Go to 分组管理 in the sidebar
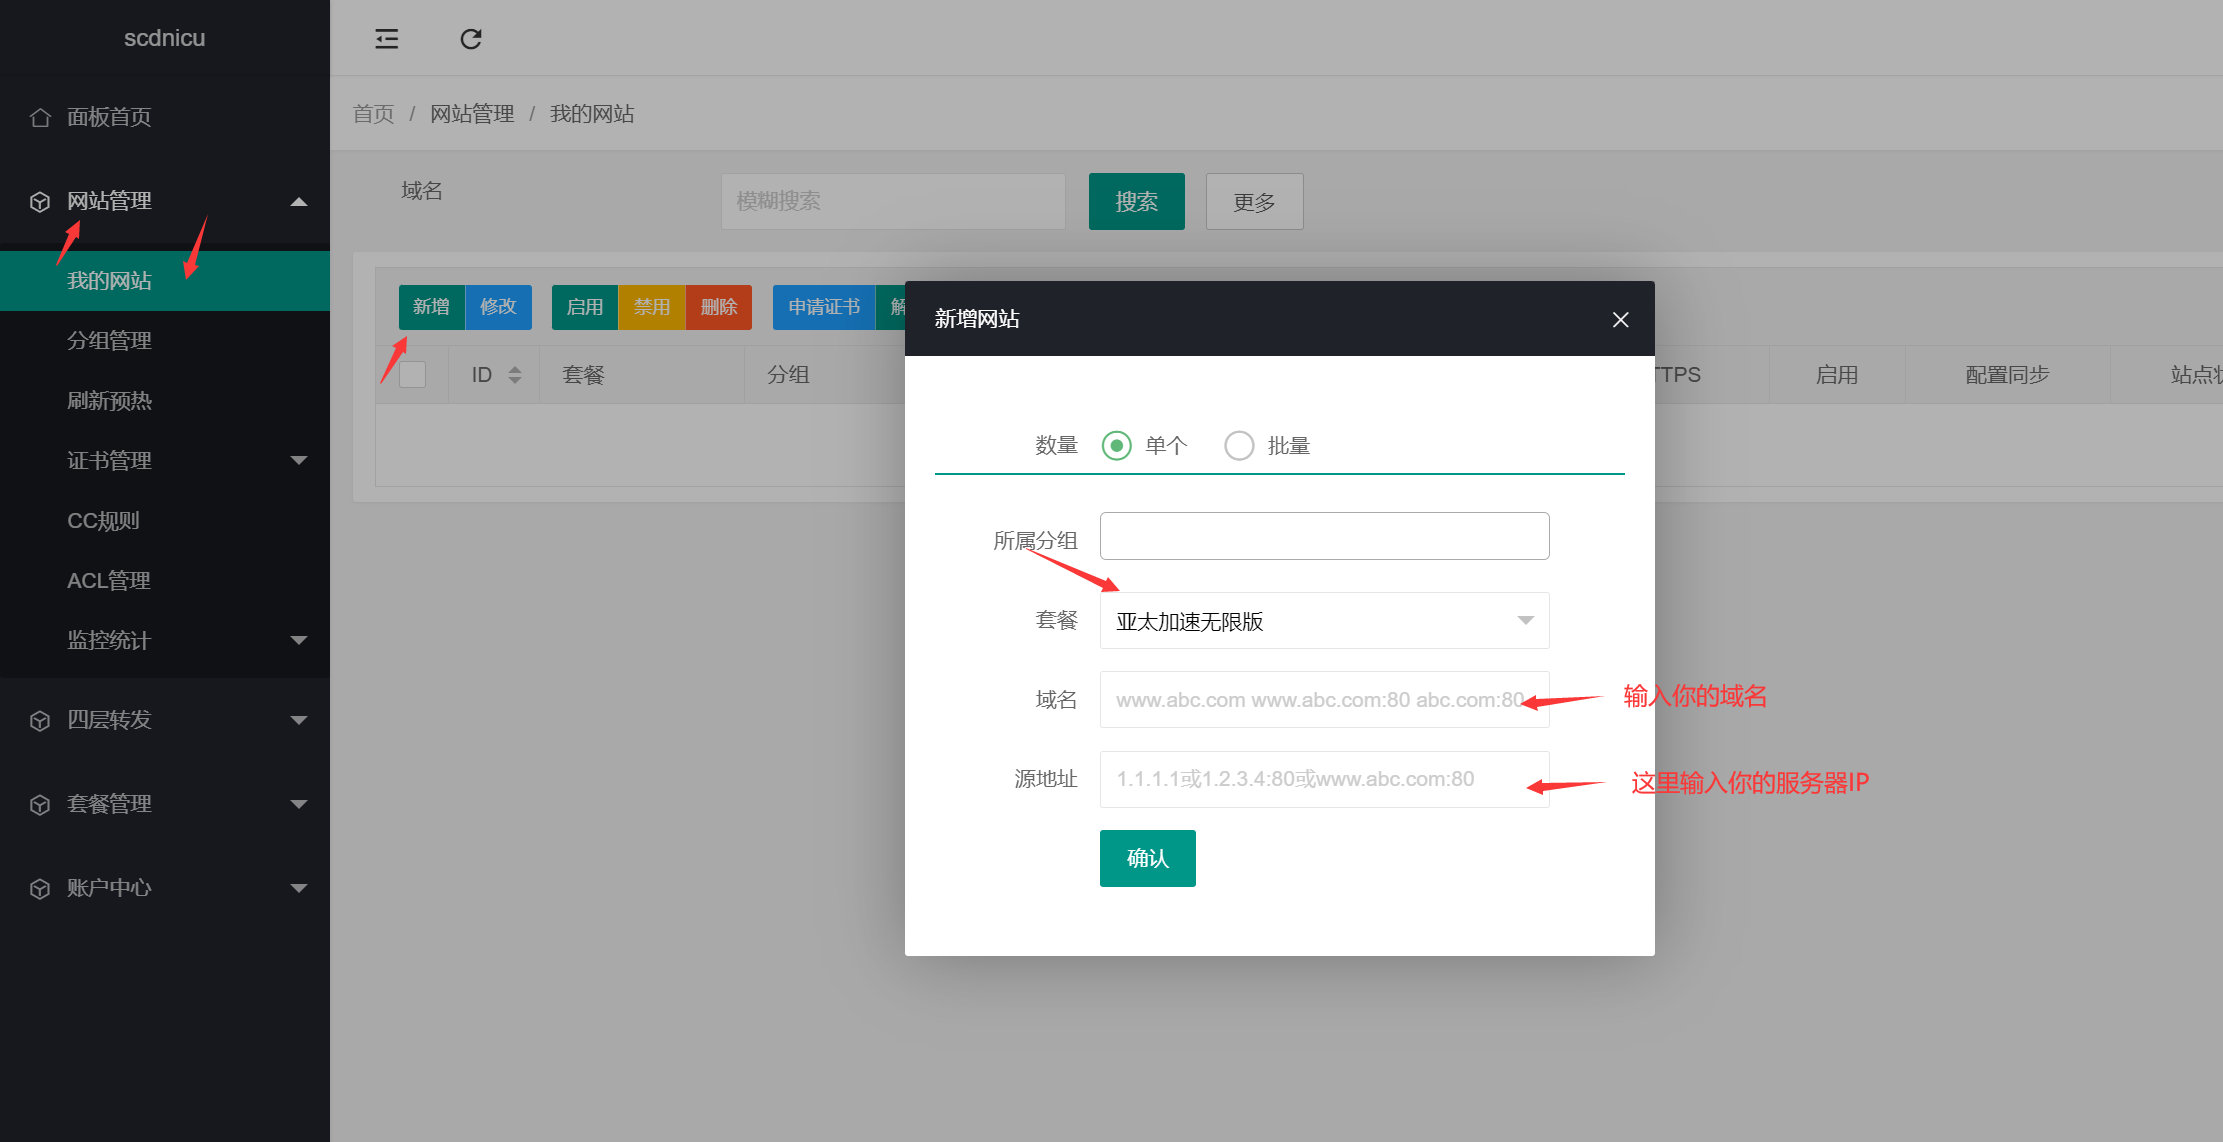This screenshot has width=2223, height=1142. (109, 340)
